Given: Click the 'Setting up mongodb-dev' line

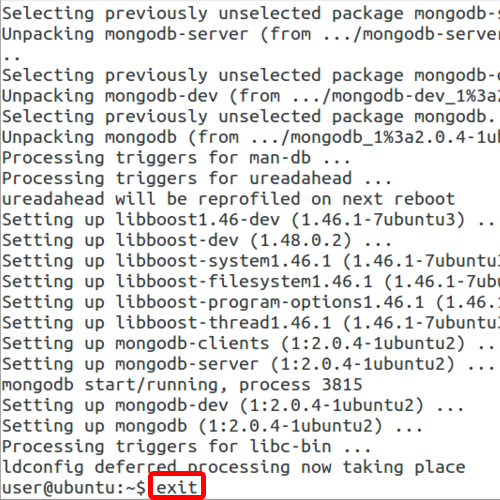Looking at the screenshot, I should pos(233,405).
